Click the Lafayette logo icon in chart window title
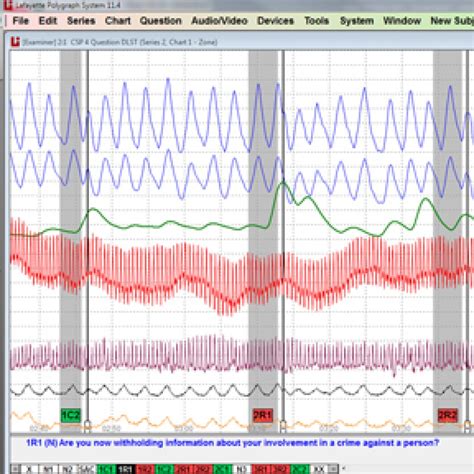This screenshot has height=474, width=474. [15, 42]
